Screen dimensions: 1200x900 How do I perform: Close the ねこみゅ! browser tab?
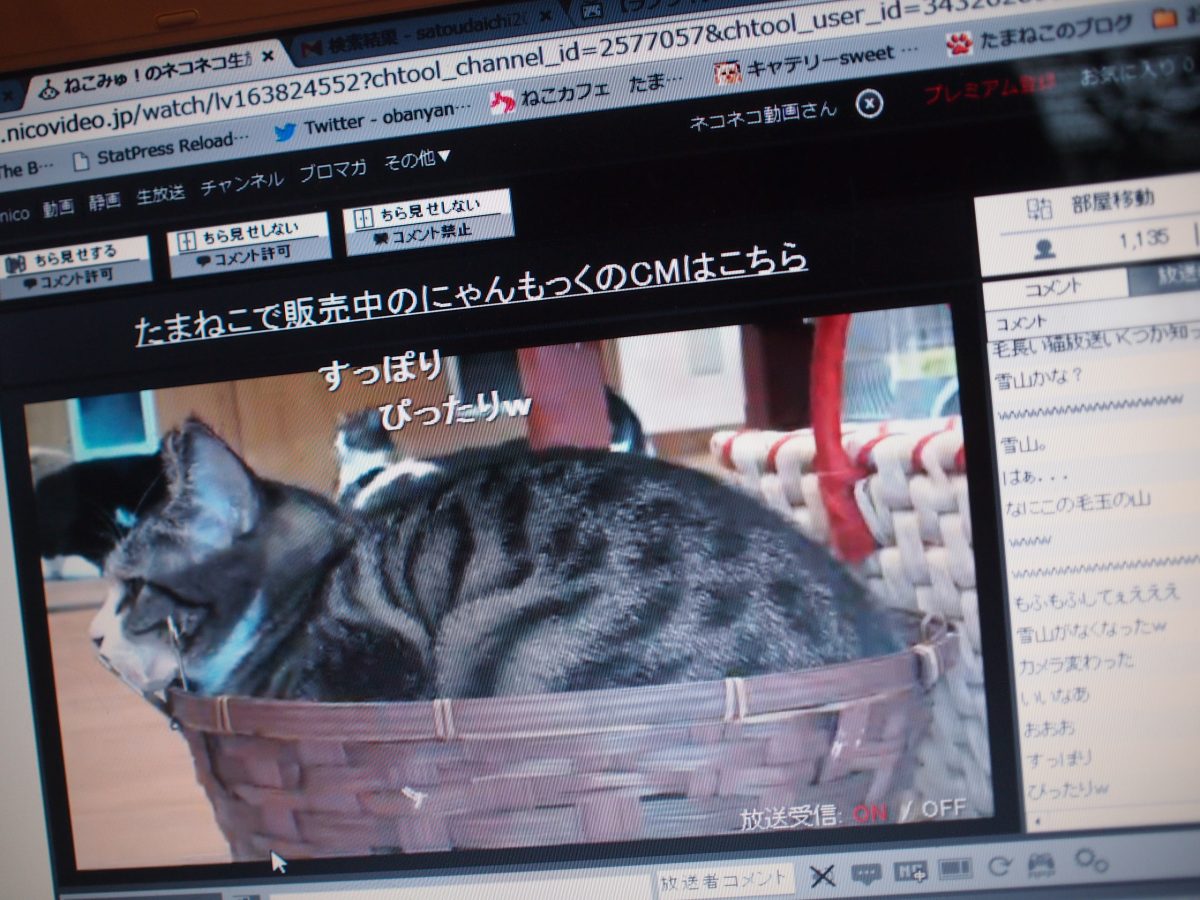pyautogui.click(x=267, y=57)
